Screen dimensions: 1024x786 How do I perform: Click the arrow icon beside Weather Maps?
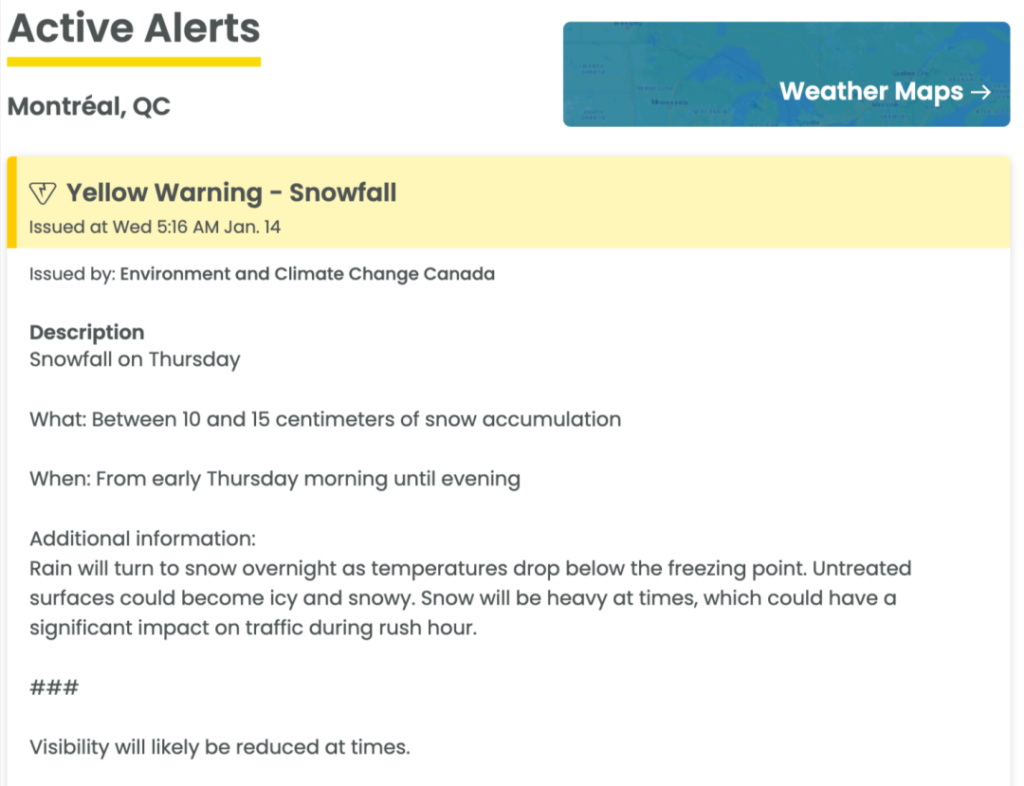click(980, 92)
